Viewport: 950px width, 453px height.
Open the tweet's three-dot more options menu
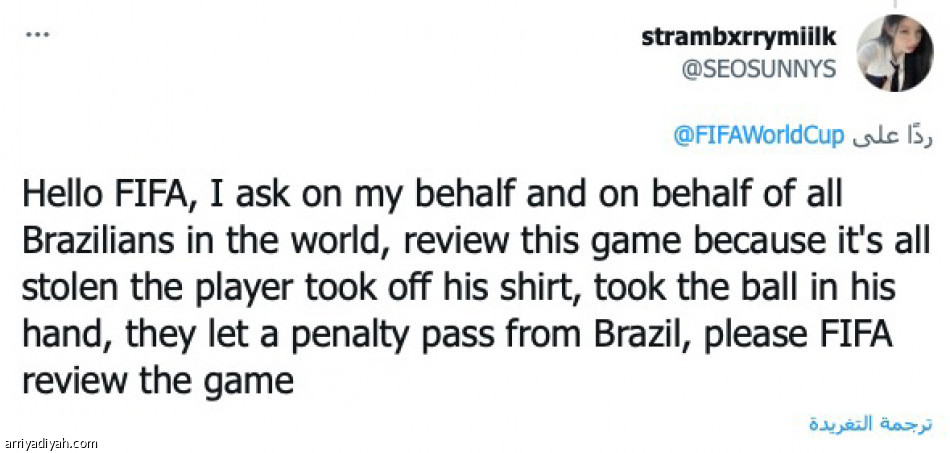pyautogui.click(x=37, y=33)
